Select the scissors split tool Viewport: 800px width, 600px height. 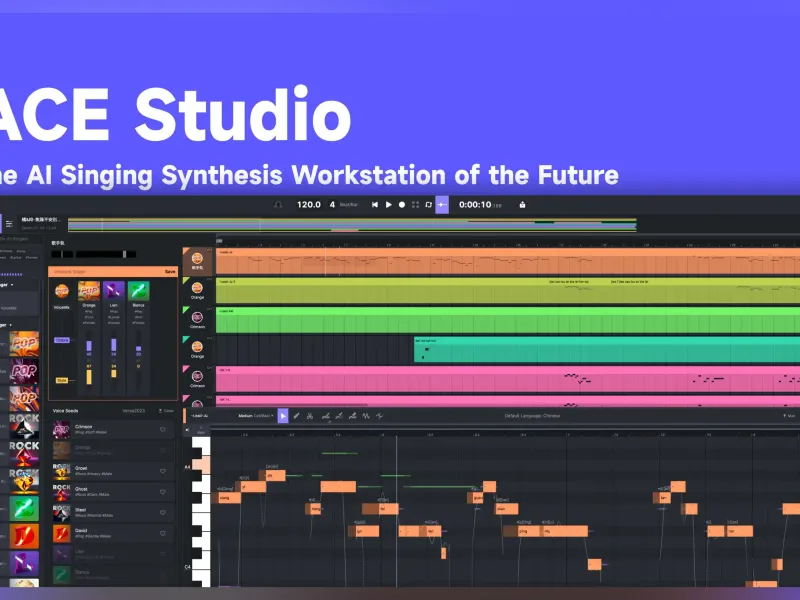[310, 416]
